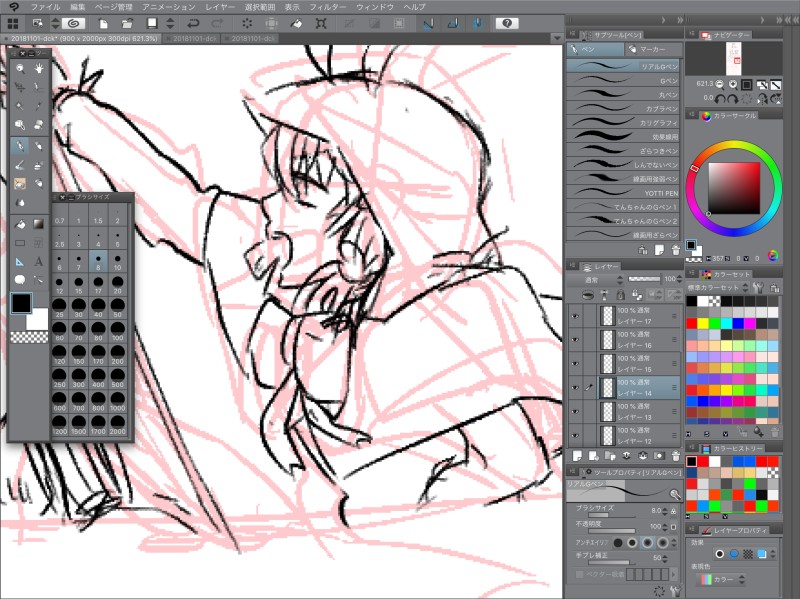Hide layer レイヤー 14 with eye icon
The width and height of the screenshot is (800, 599).
(x=576, y=388)
